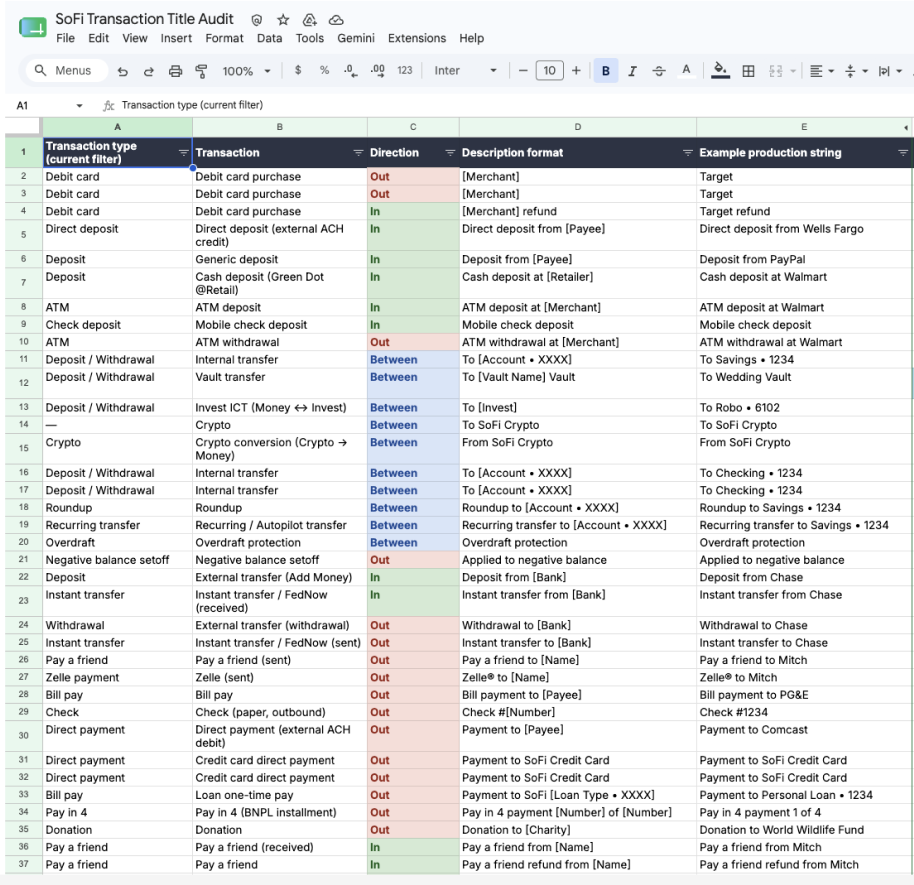The height and width of the screenshot is (885, 914).
Task: Select 'Out' cell in ATM withdrawal row
Action: (x=413, y=342)
